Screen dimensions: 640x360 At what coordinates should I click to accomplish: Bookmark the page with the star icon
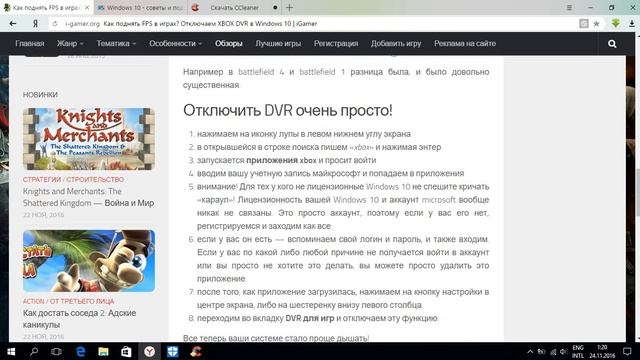596,24
